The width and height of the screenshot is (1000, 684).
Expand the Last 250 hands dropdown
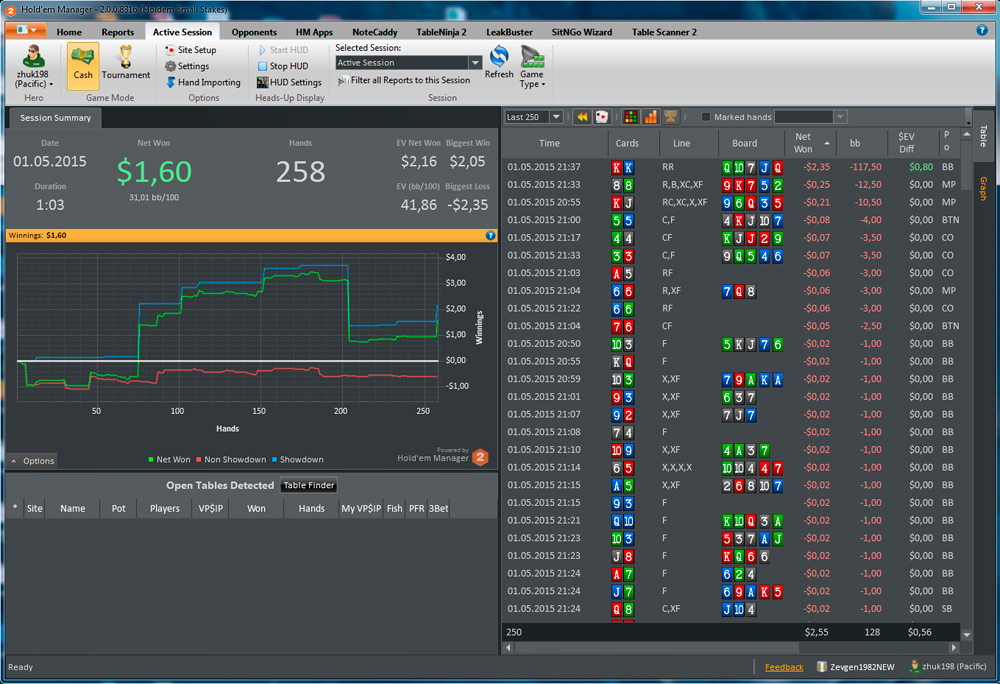(556, 117)
